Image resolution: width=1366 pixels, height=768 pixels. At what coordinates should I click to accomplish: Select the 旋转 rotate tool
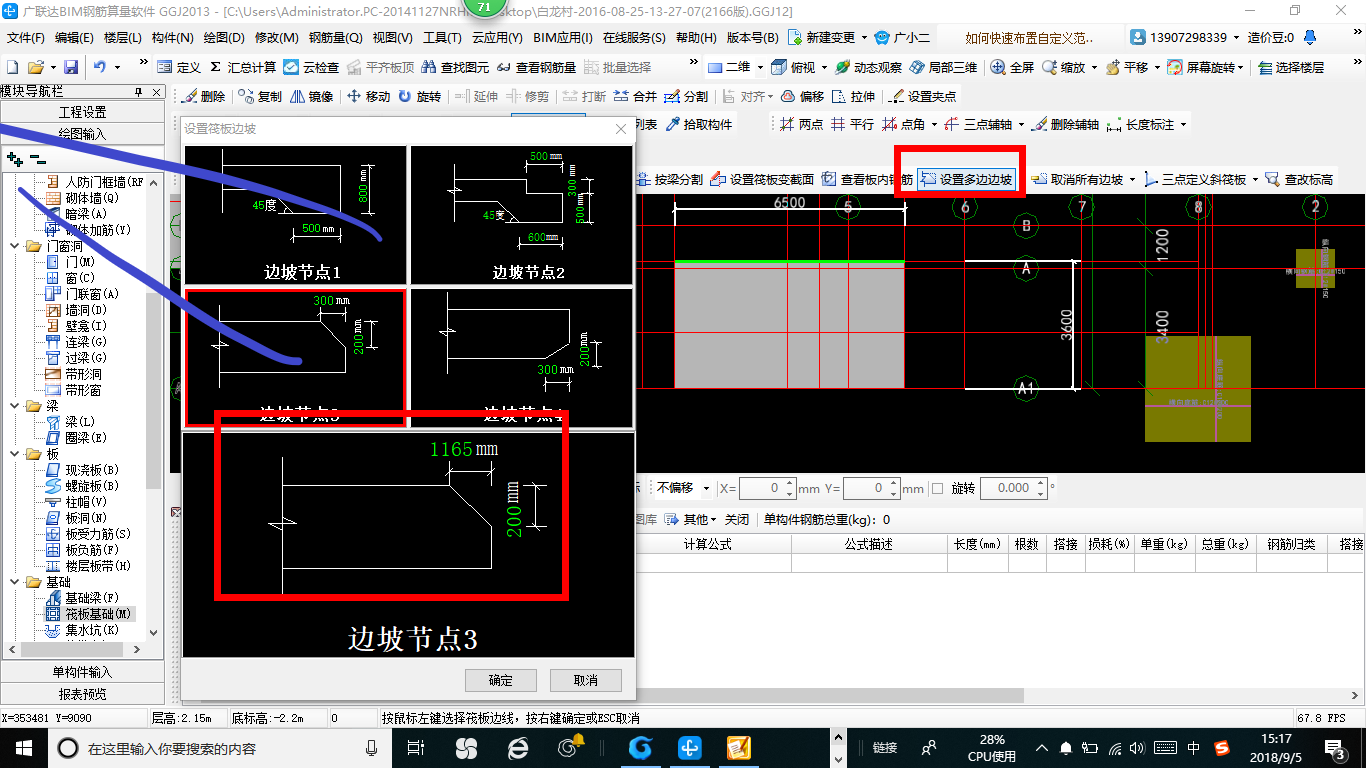coord(419,97)
